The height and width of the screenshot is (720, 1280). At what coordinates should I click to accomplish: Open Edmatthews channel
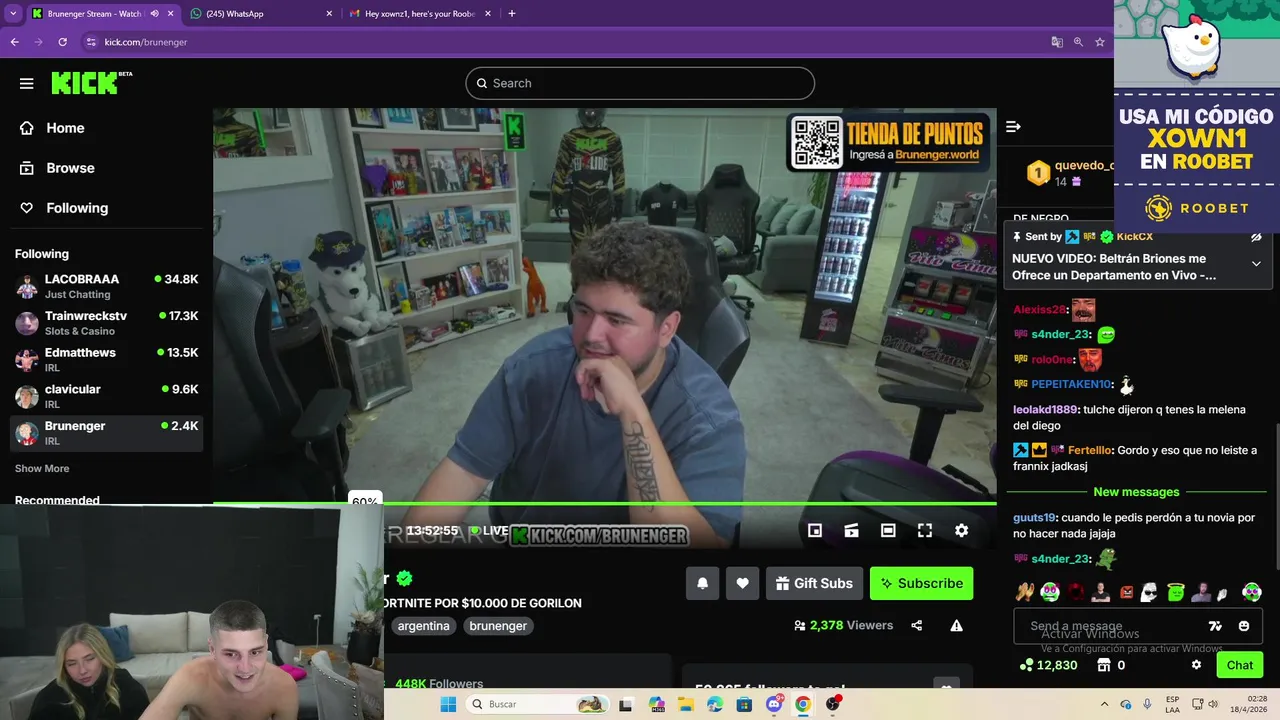pyautogui.click(x=106, y=359)
